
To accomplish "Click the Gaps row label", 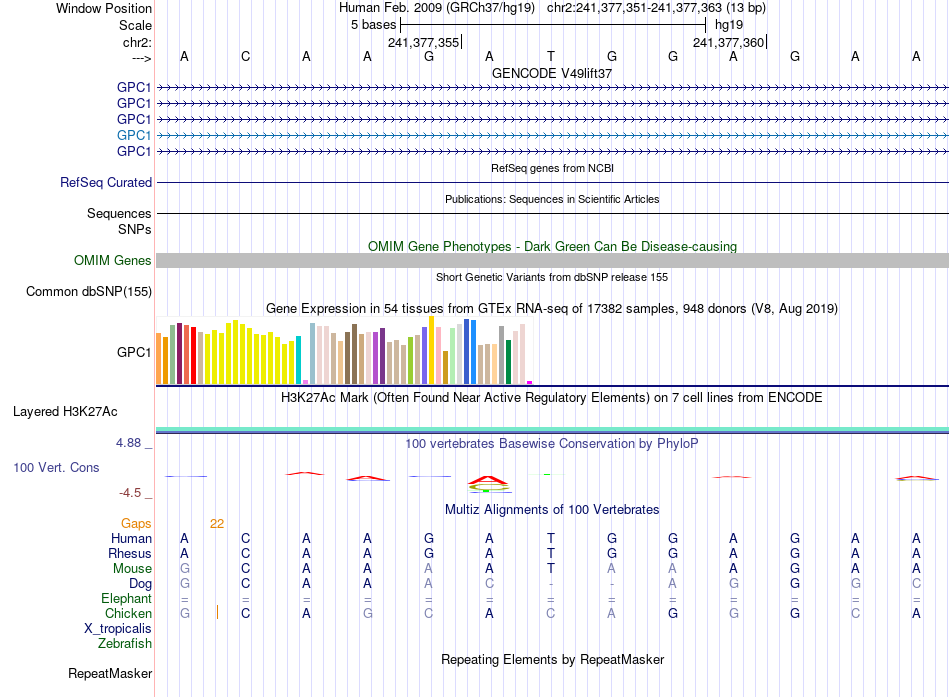I will tap(136, 524).
